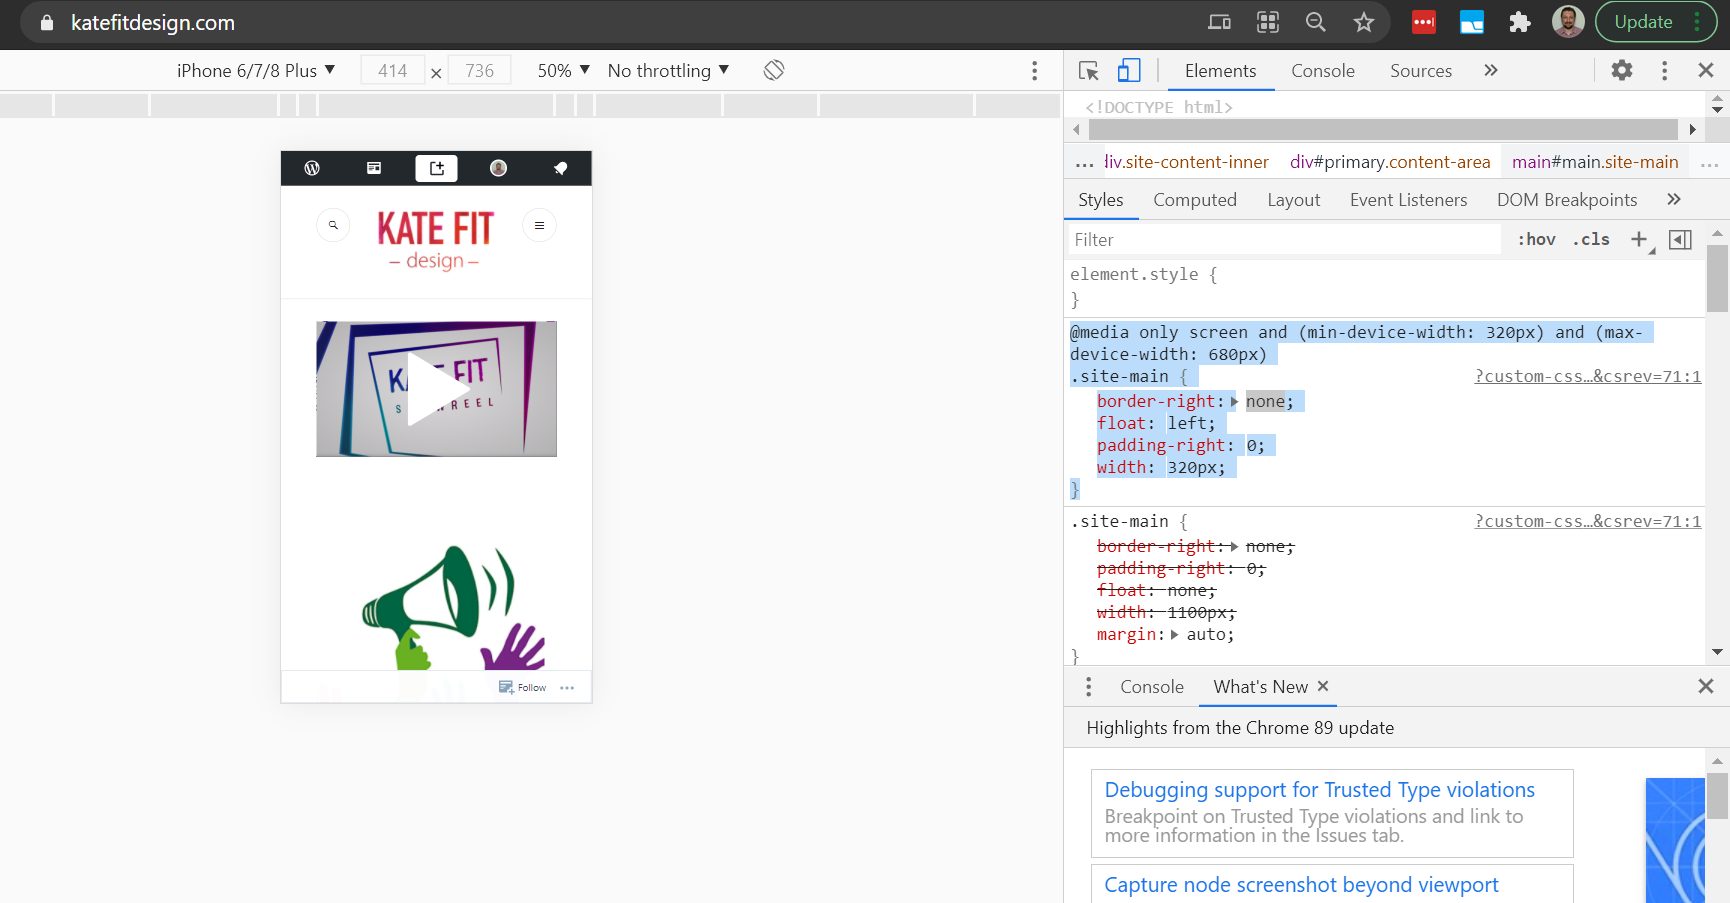Open DevTools settings gear

point(1622,71)
